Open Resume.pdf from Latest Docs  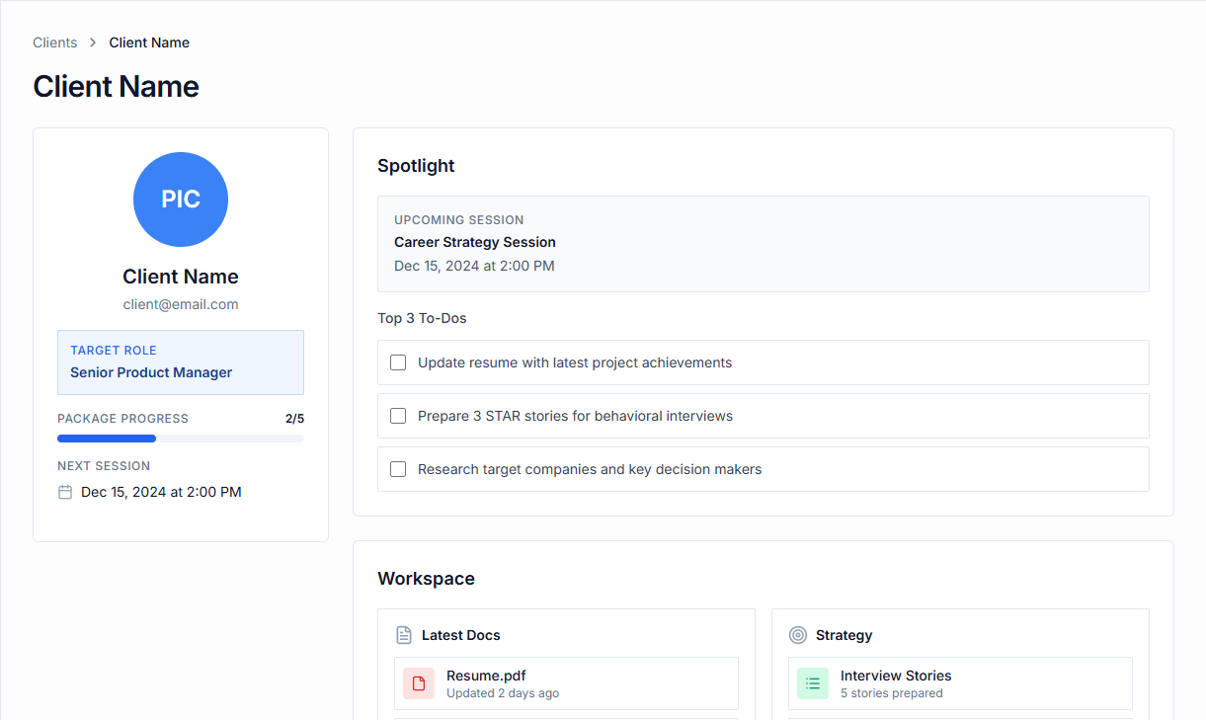point(487,675)
